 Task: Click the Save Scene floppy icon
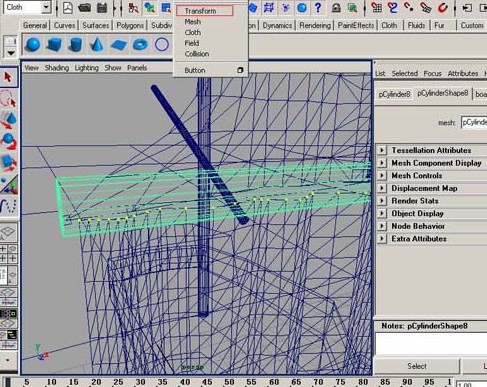click(102, 8)
